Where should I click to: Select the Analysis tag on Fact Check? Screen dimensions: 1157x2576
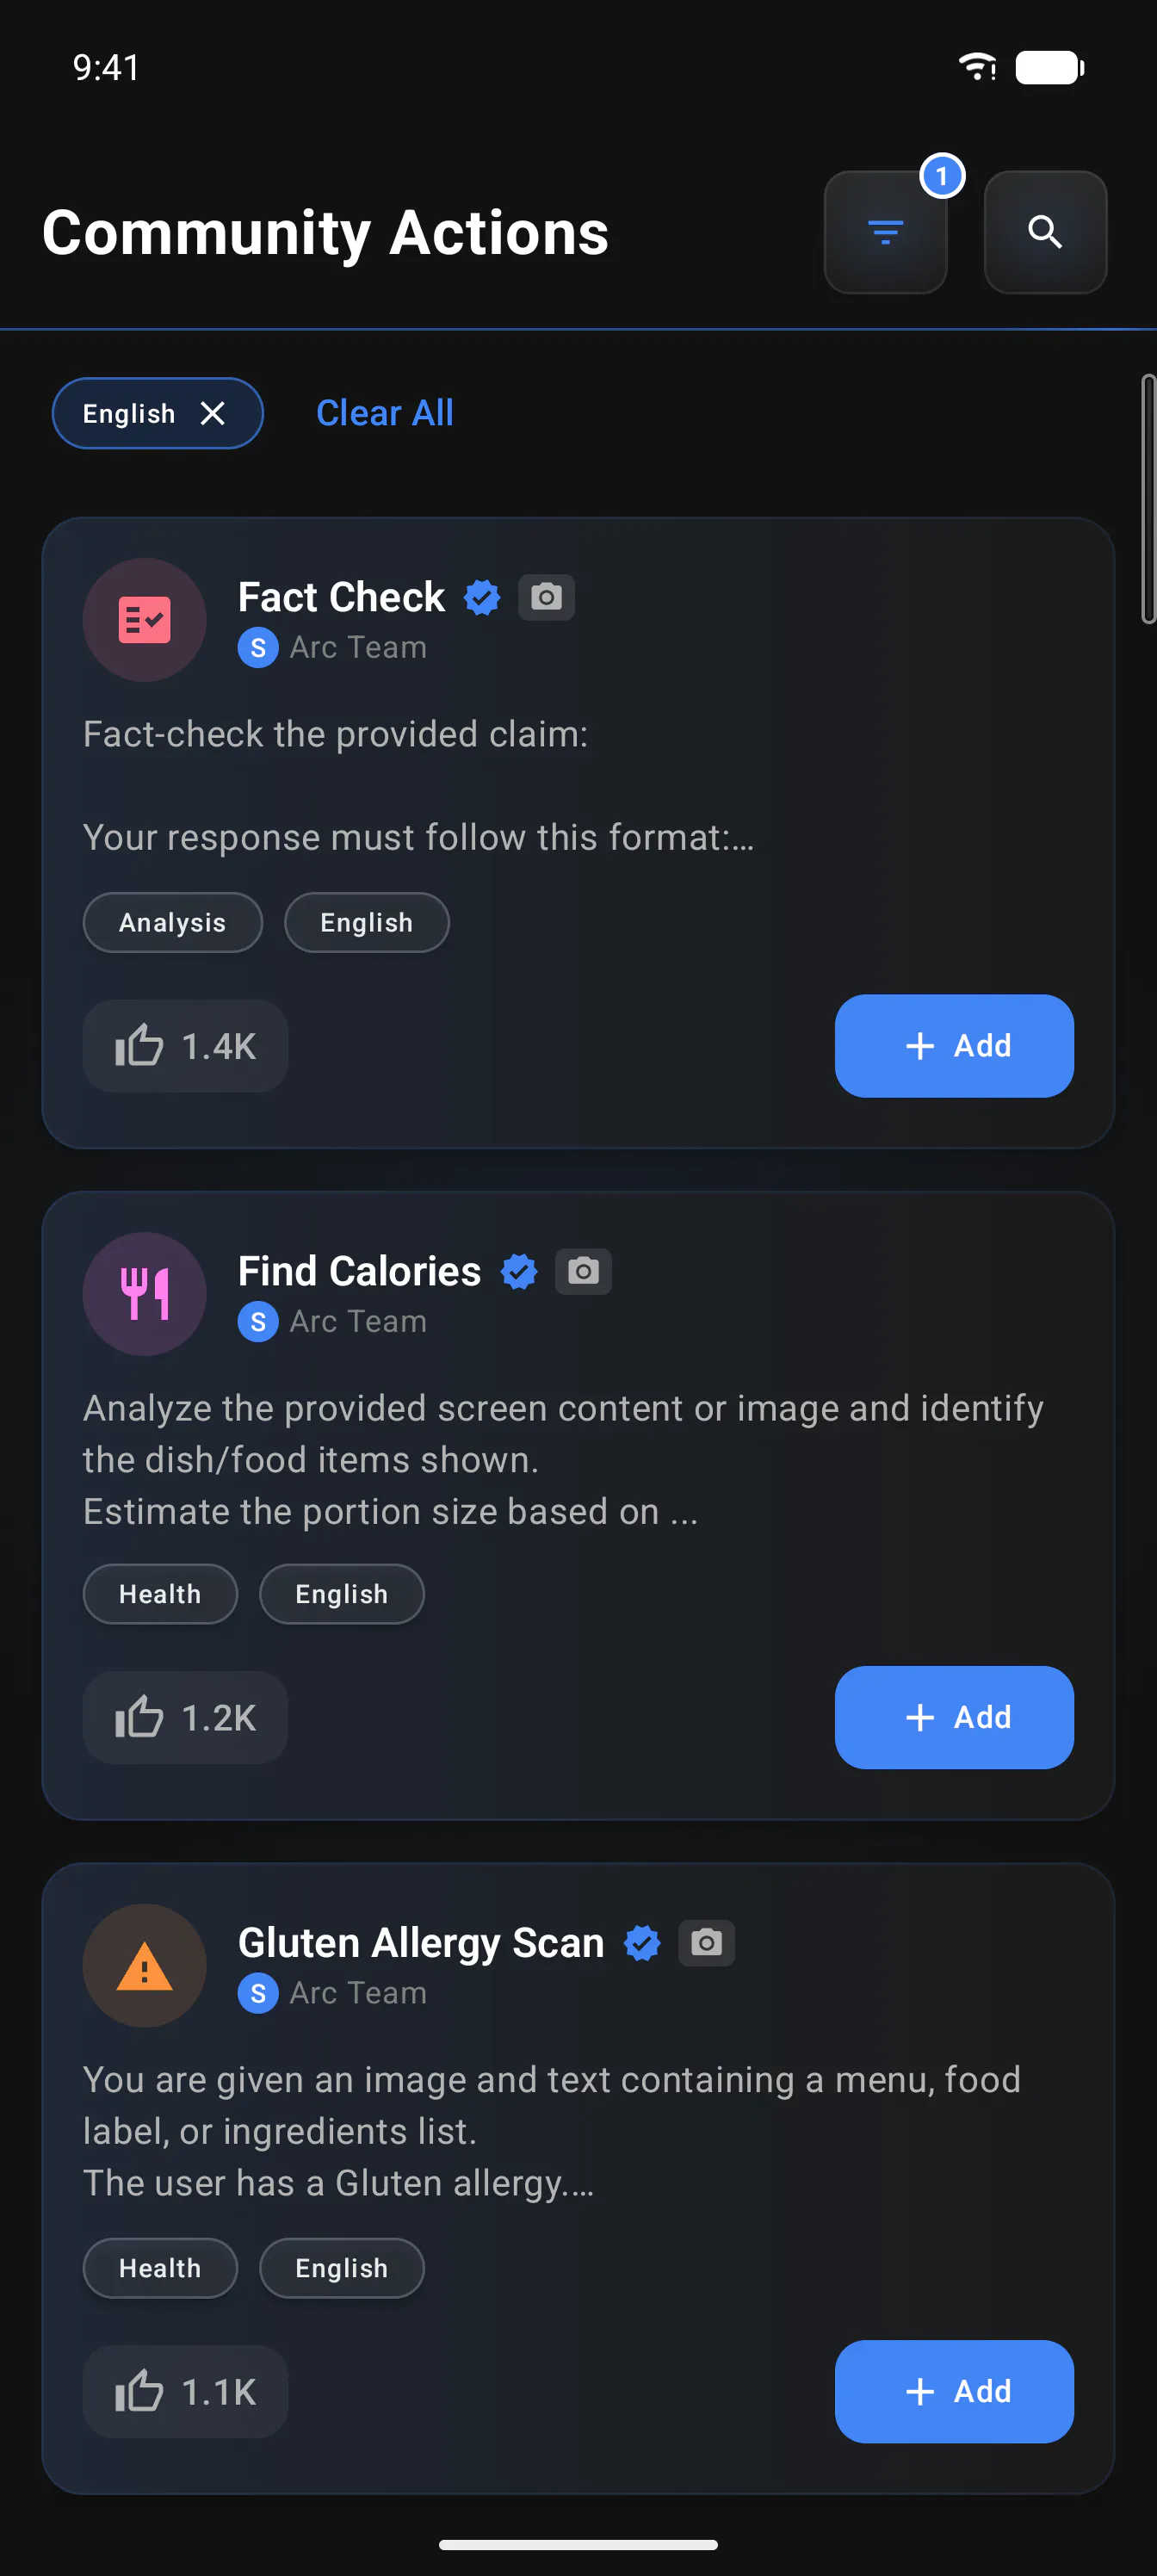(173, 923)
